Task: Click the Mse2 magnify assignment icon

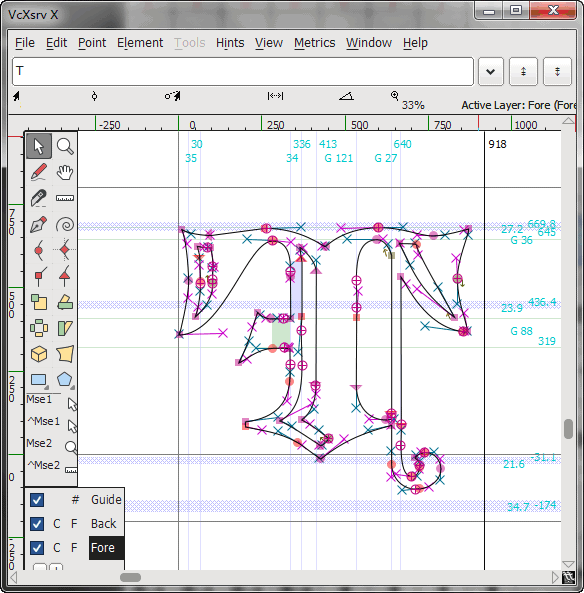Action: pyautogui.click(x=71, y=447)
